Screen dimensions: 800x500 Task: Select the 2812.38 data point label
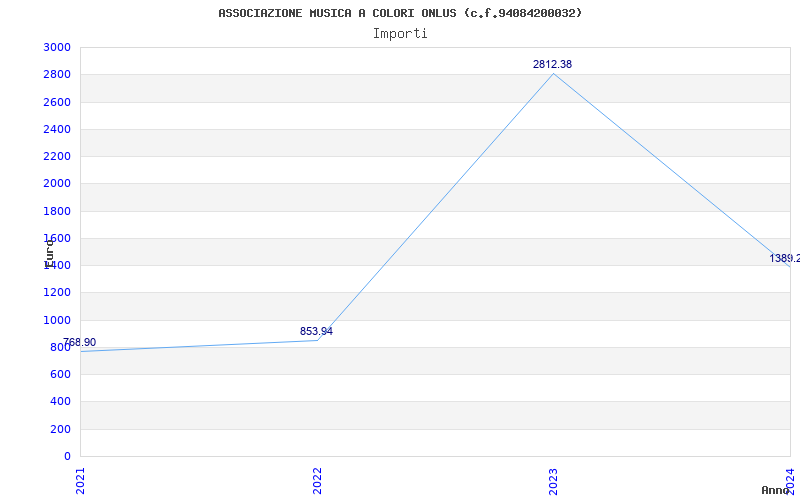(x=553, y=64)
